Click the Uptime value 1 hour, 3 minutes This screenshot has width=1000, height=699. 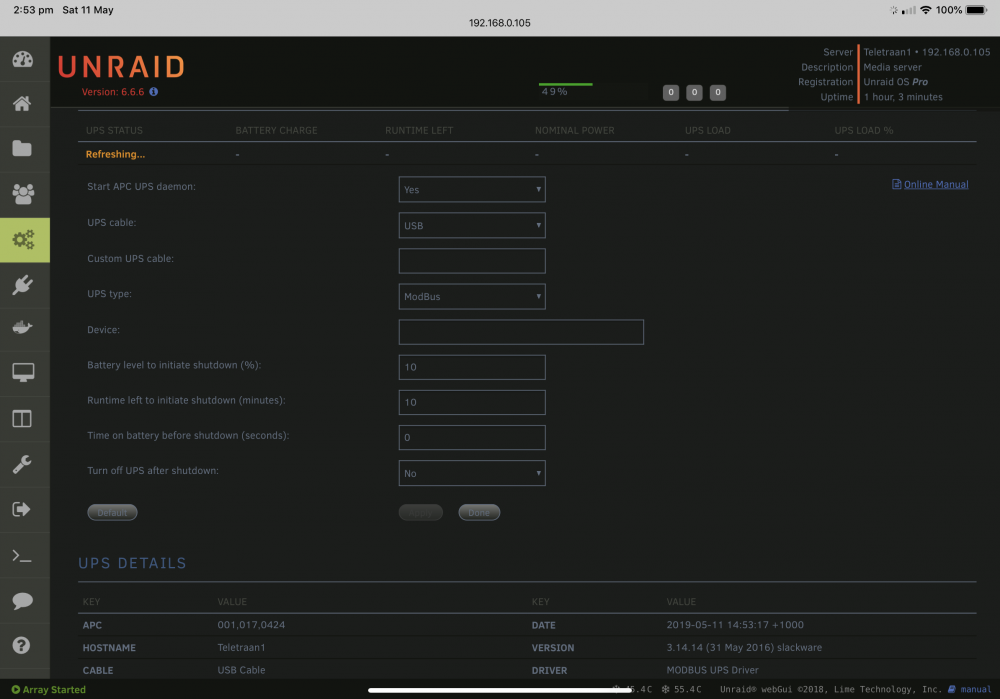click(x=903, y=97)
